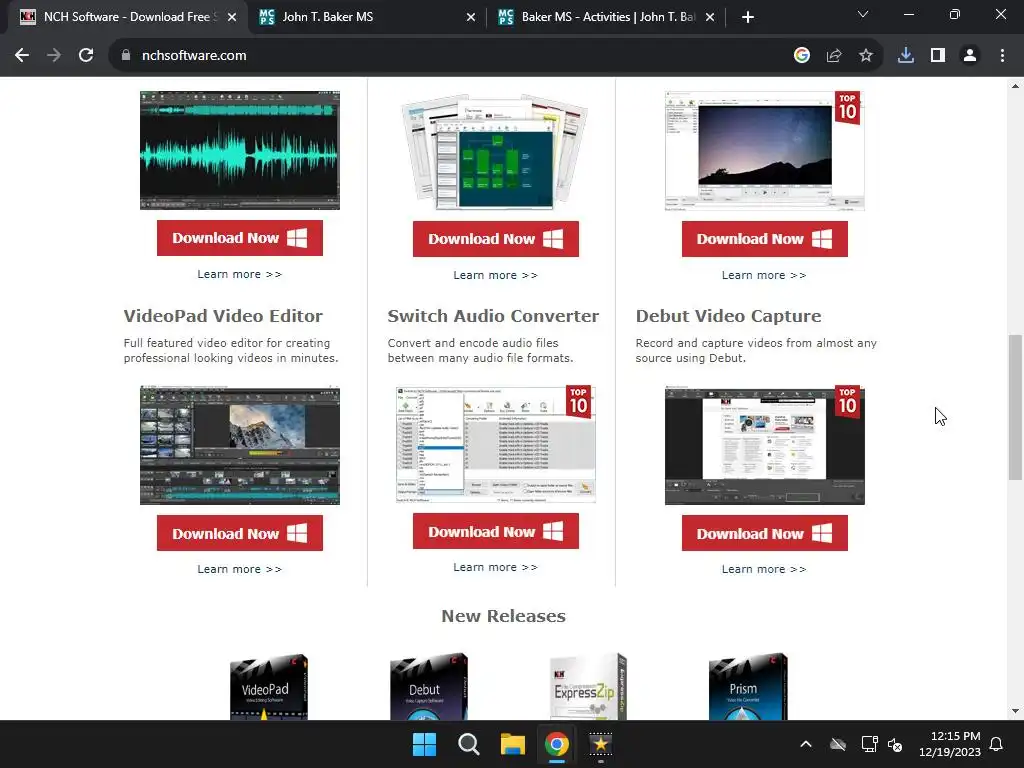This screenshot has height=768, width=1024.
Task: Click VideoPad Video Editor heading
Action: (x=223, y=316)
